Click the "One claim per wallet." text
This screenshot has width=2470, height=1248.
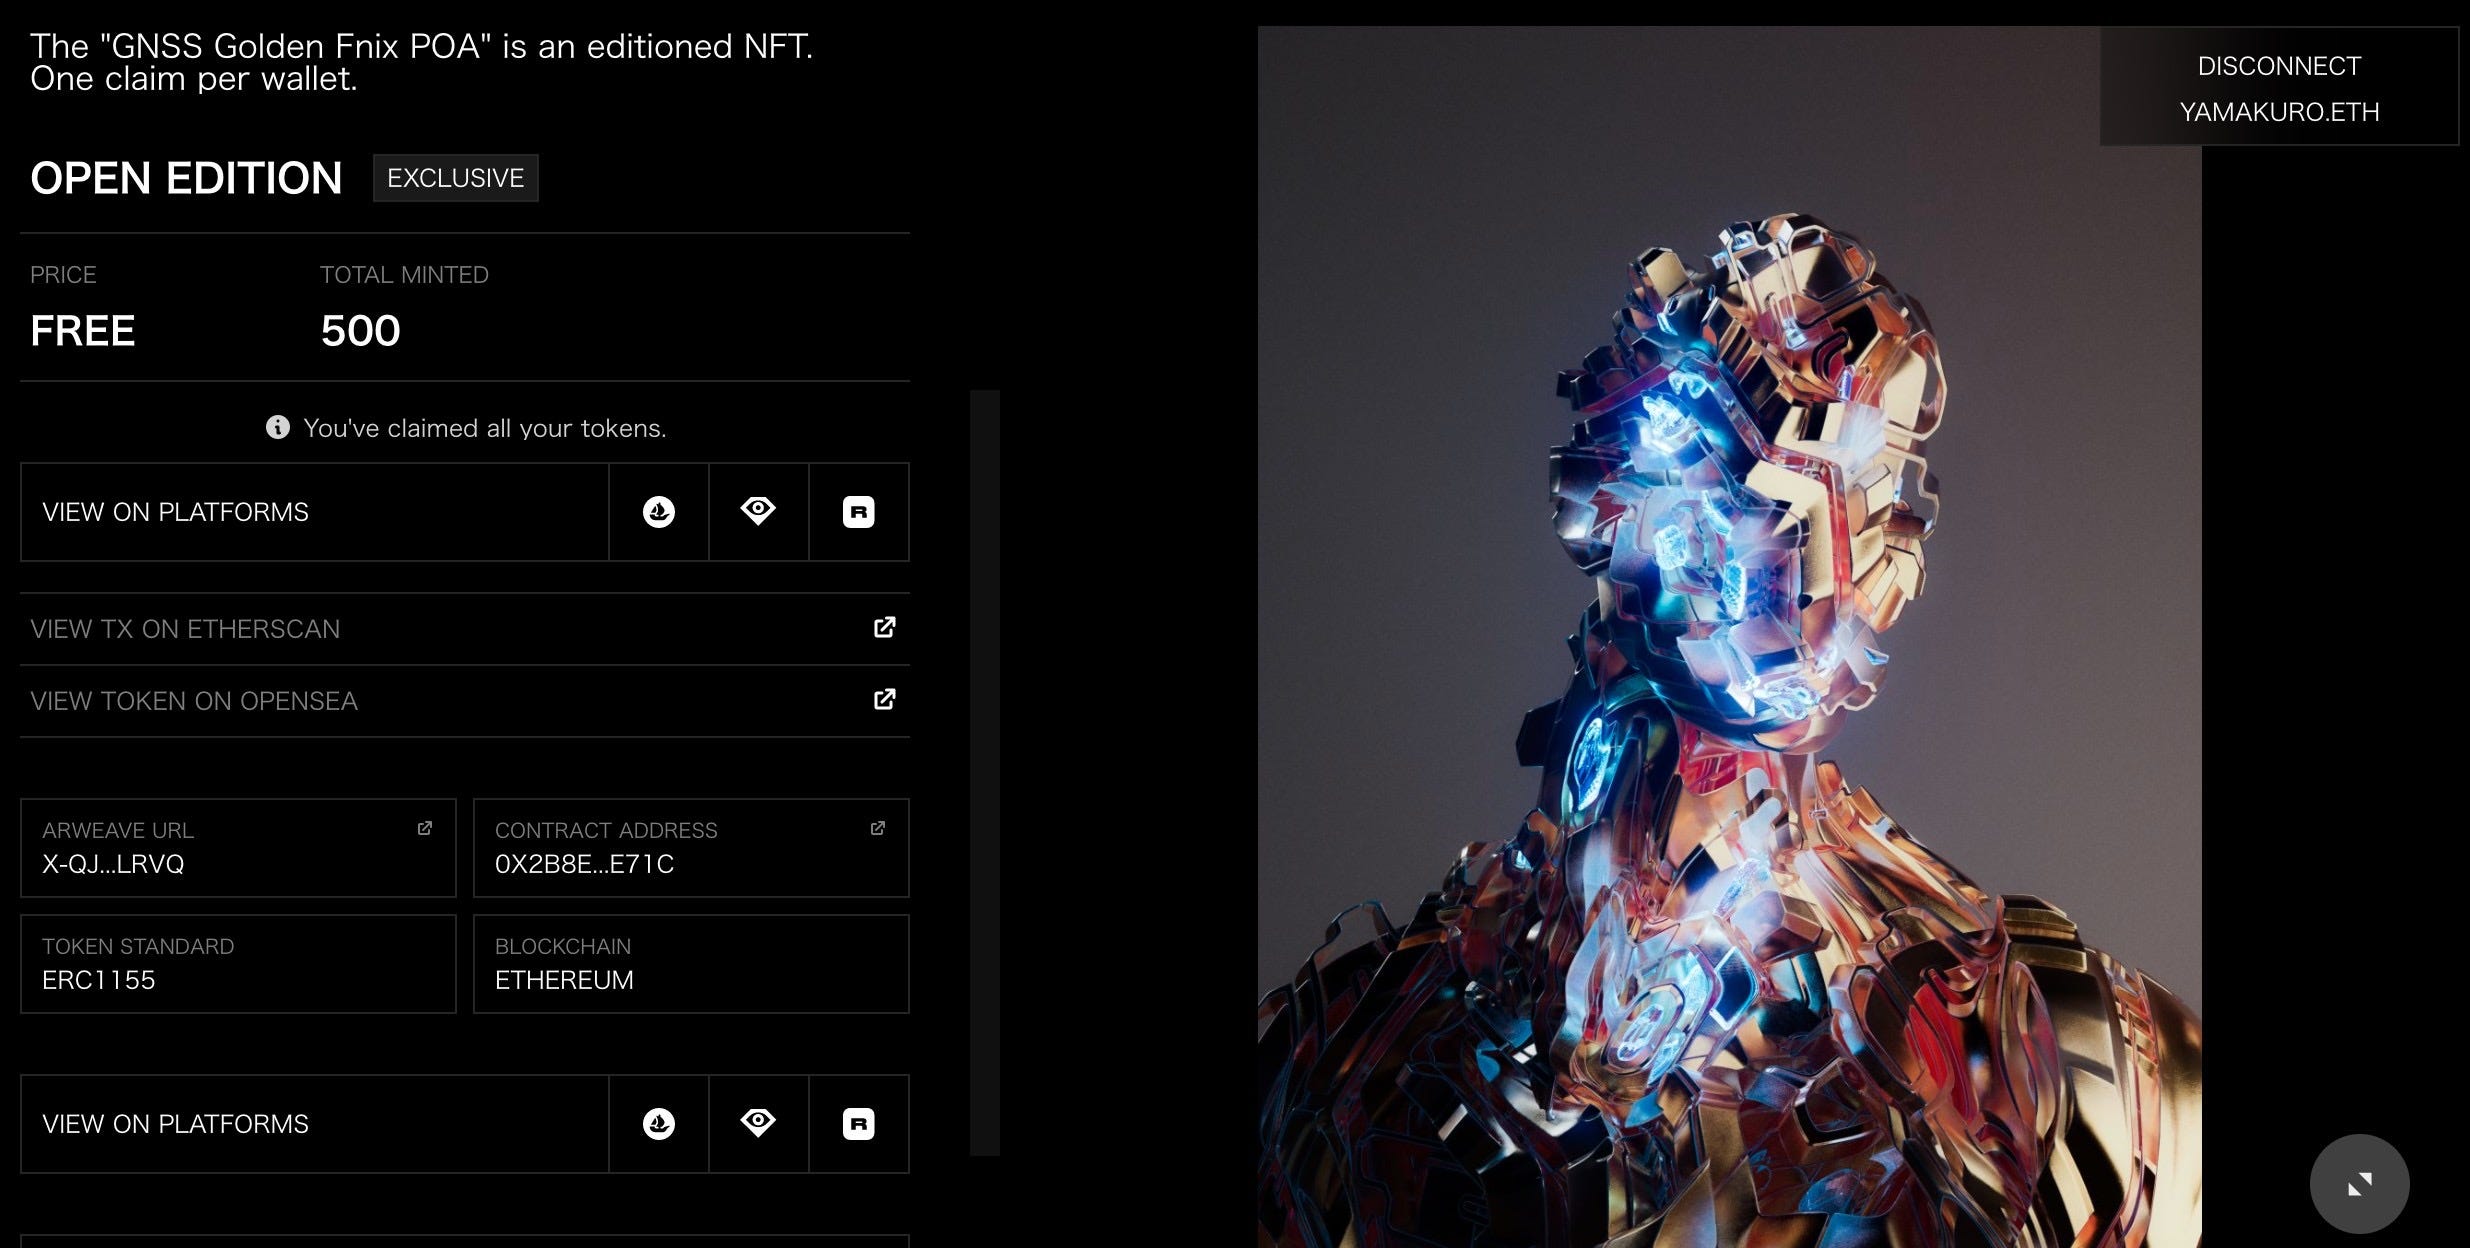[x=194, y=79]
